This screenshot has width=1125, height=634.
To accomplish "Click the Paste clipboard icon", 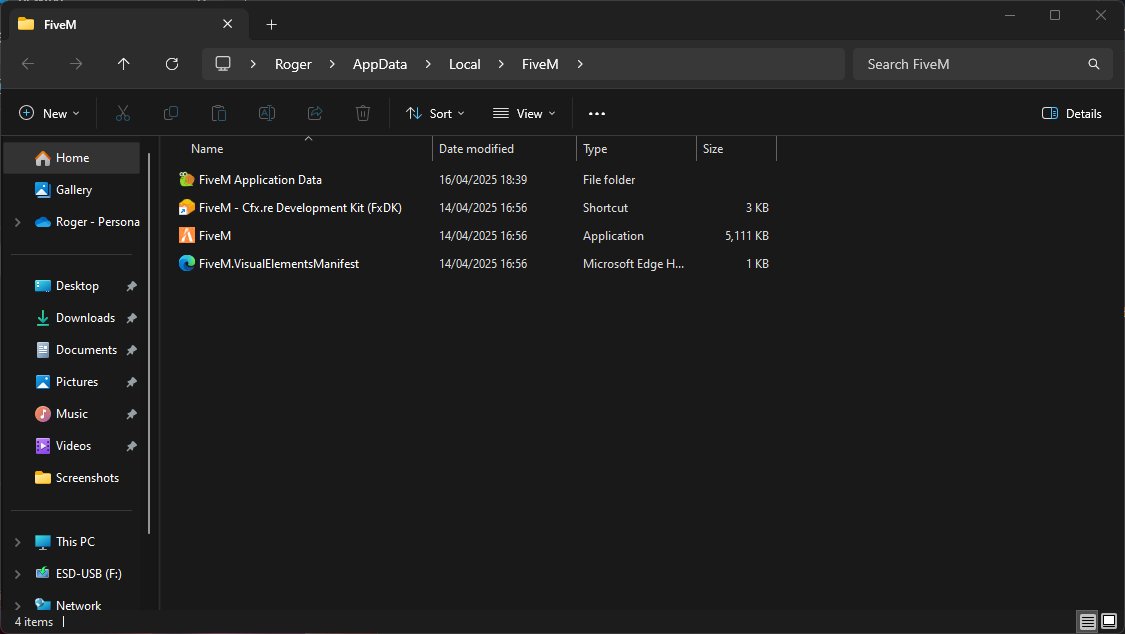I will tap(219, 113).
